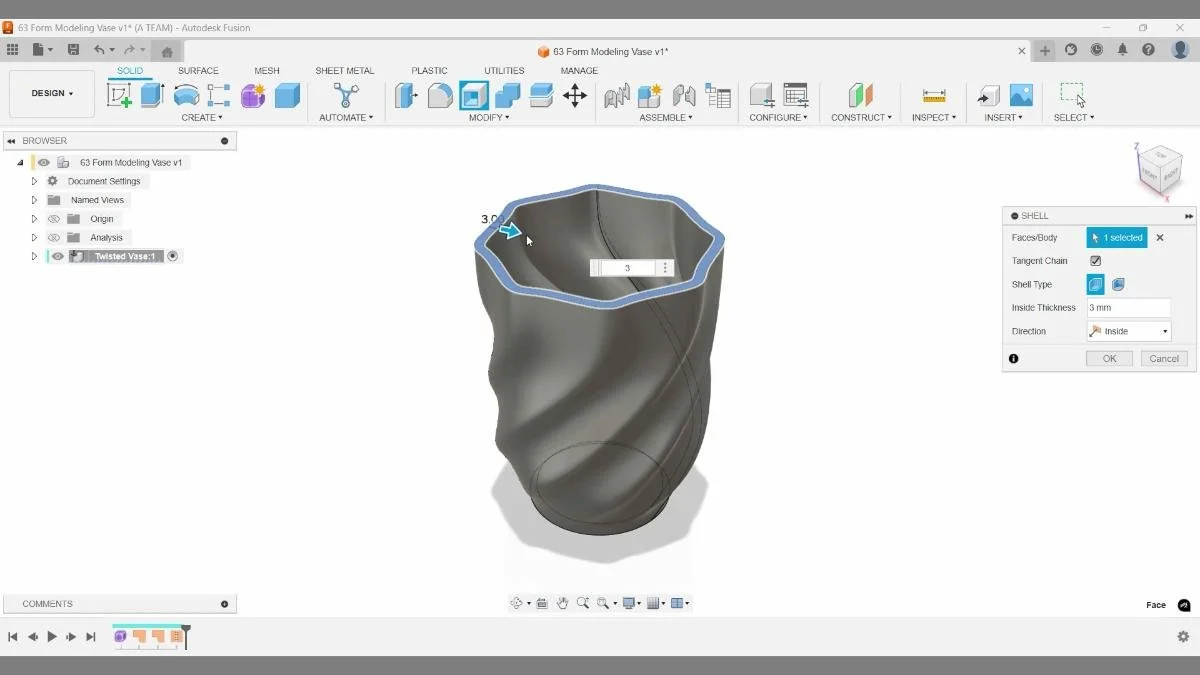The height and width of the screenshot is (675, 1200).
Task: Click the Move/Copy tool icon
Action: (x=577, y=95)
